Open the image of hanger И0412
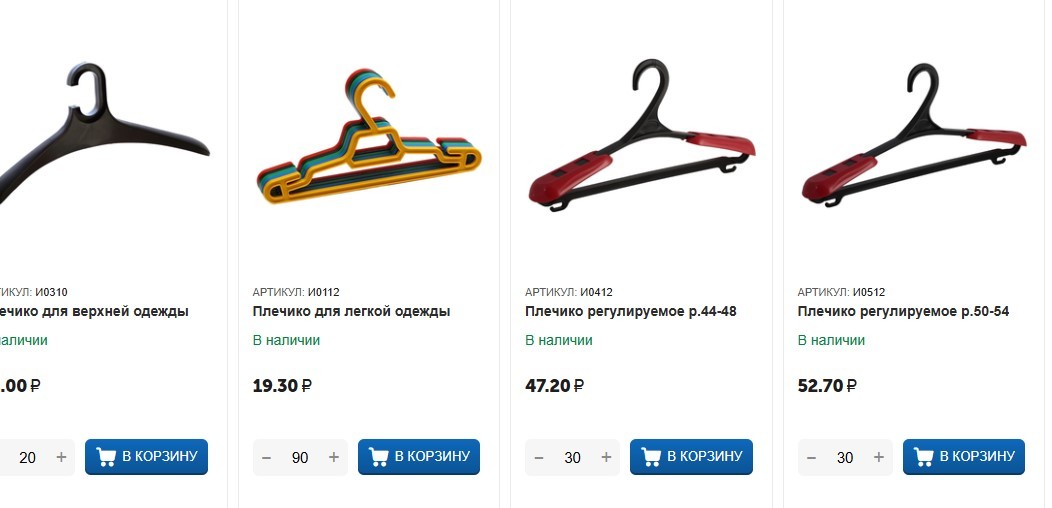Screen dimensions: 1052x508 pos(642,135)
